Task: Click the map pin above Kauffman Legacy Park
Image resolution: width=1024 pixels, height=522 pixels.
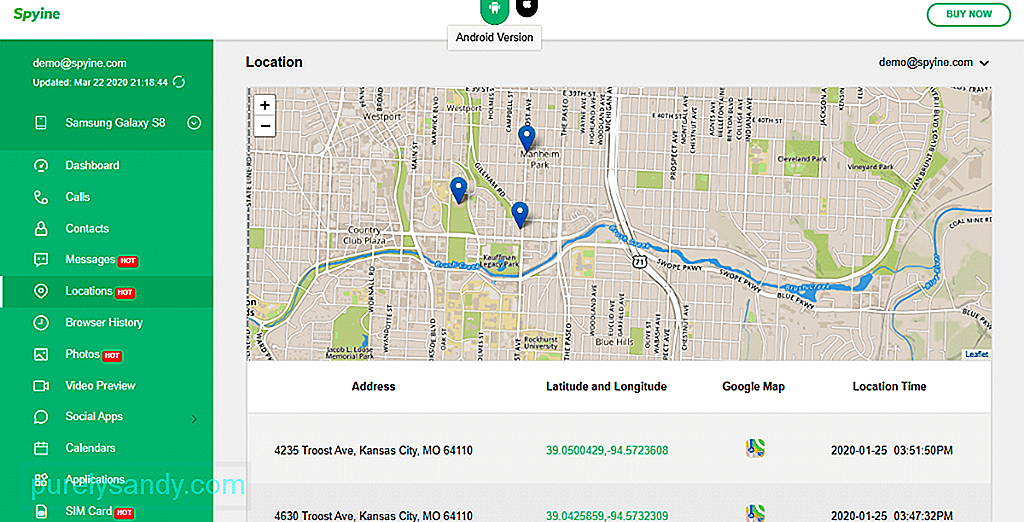Action: [x=519, y=215]
